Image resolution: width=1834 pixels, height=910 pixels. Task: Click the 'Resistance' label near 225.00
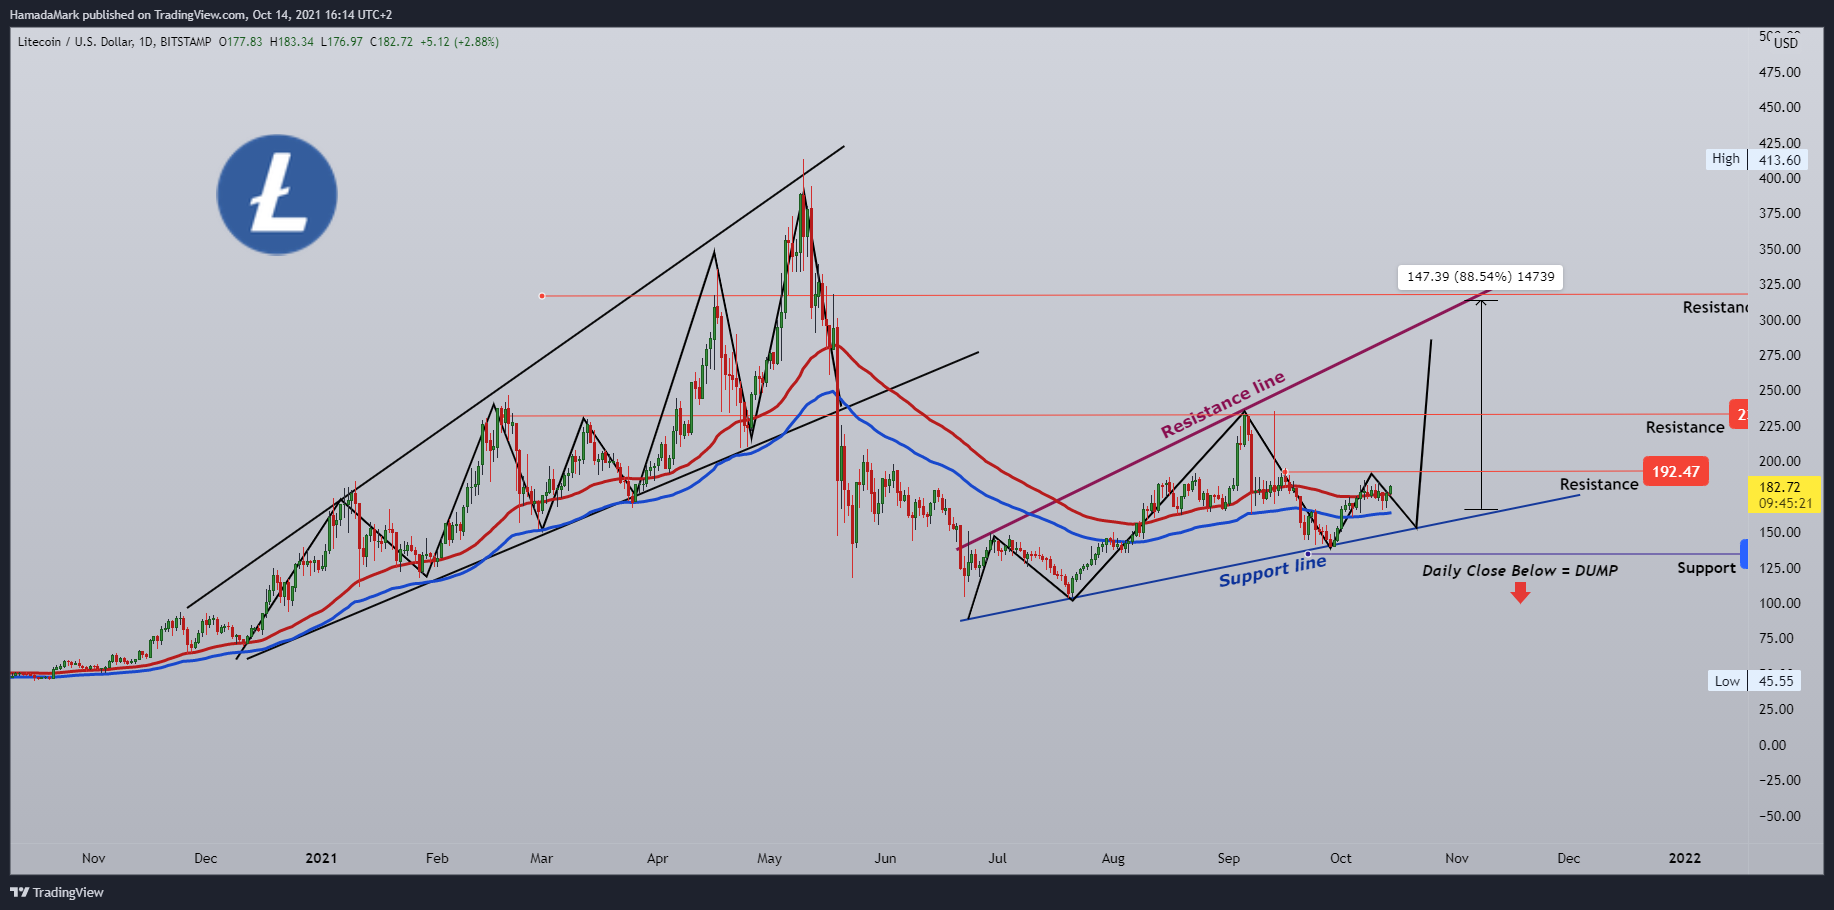tap(1685, 427)
